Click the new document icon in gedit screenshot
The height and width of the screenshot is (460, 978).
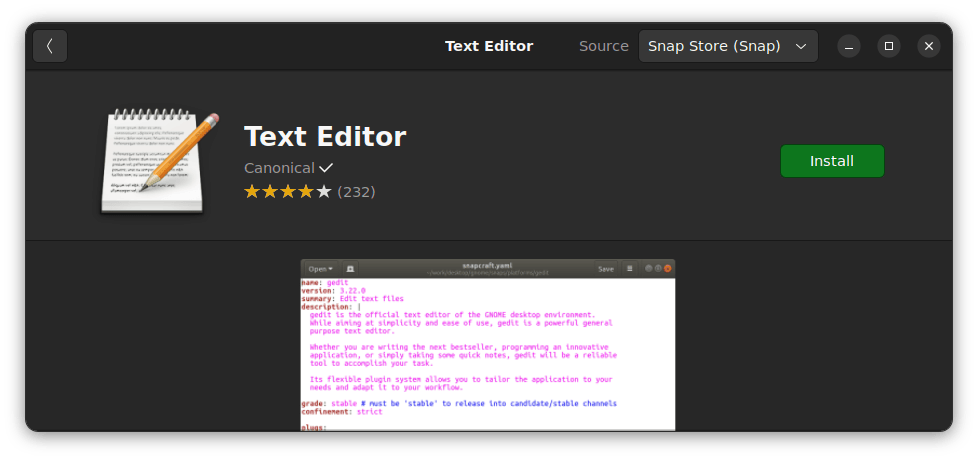[350, 269]
